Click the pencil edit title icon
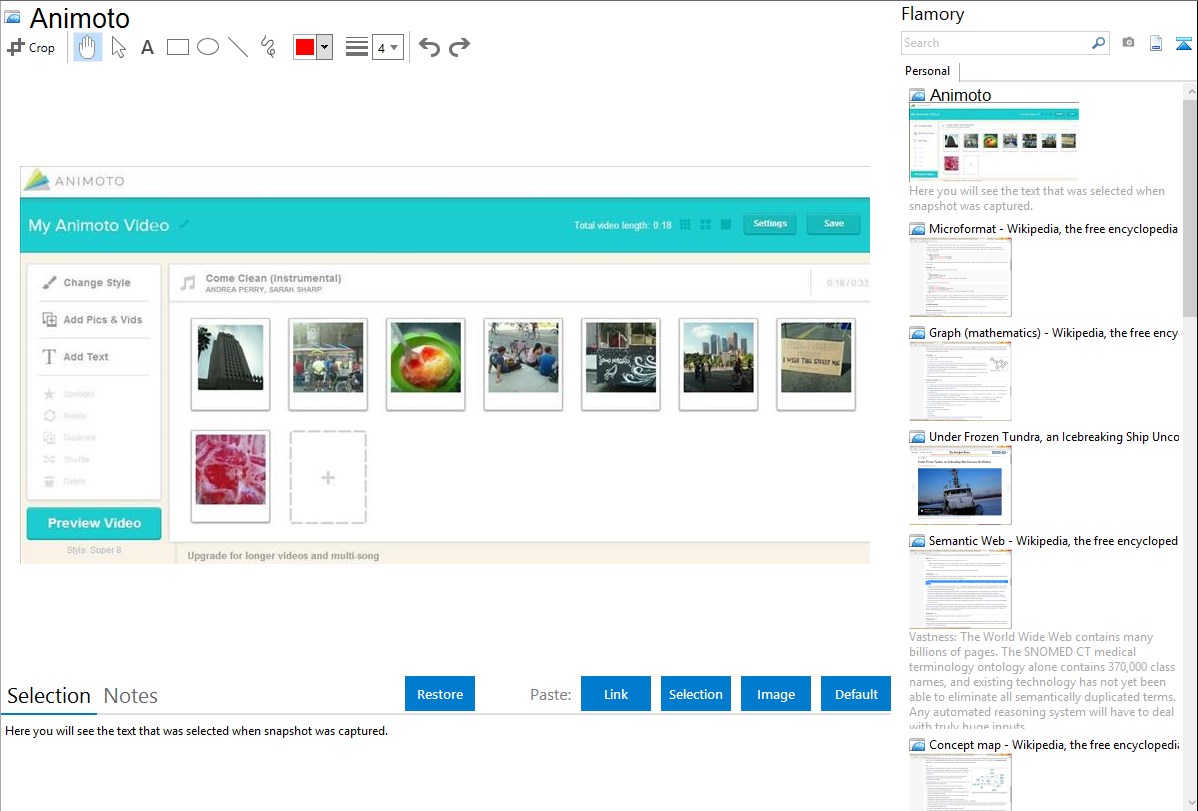The image size is (1198, 811). click(x=184, y=224)
